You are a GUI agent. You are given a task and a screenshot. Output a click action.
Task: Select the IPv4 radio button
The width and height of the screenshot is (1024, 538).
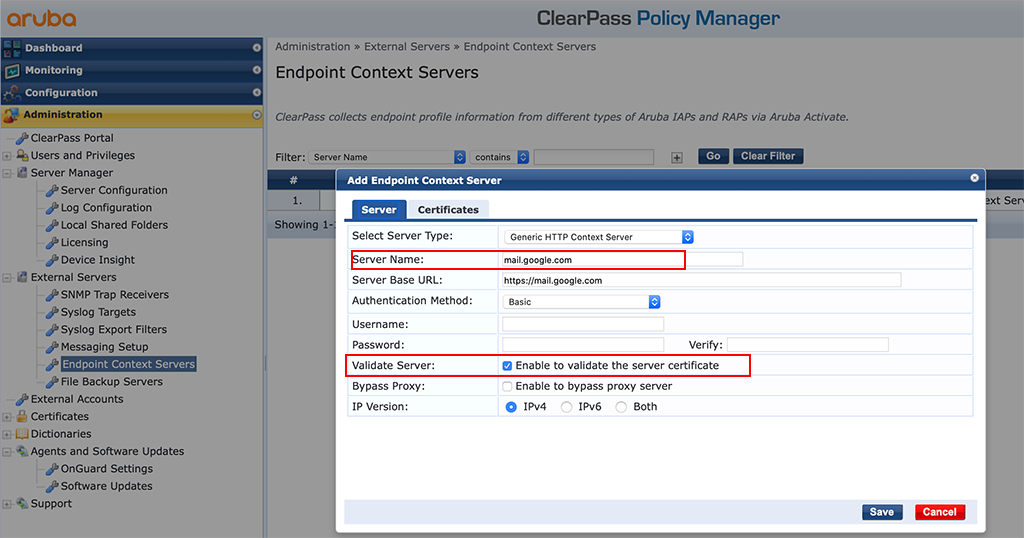click(x=511, y=407)
